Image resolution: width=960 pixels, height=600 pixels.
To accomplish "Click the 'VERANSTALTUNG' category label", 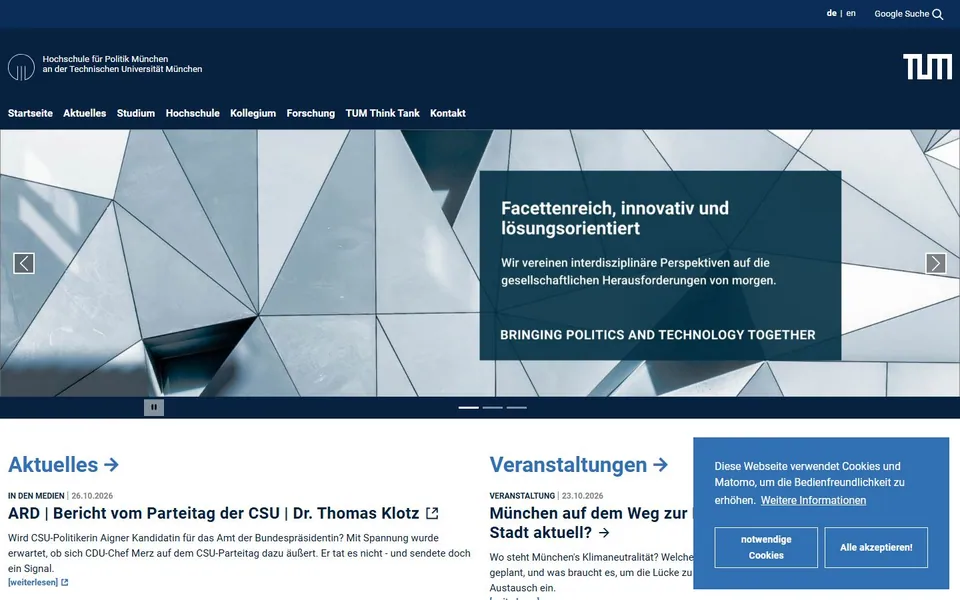I will (522, 496).
